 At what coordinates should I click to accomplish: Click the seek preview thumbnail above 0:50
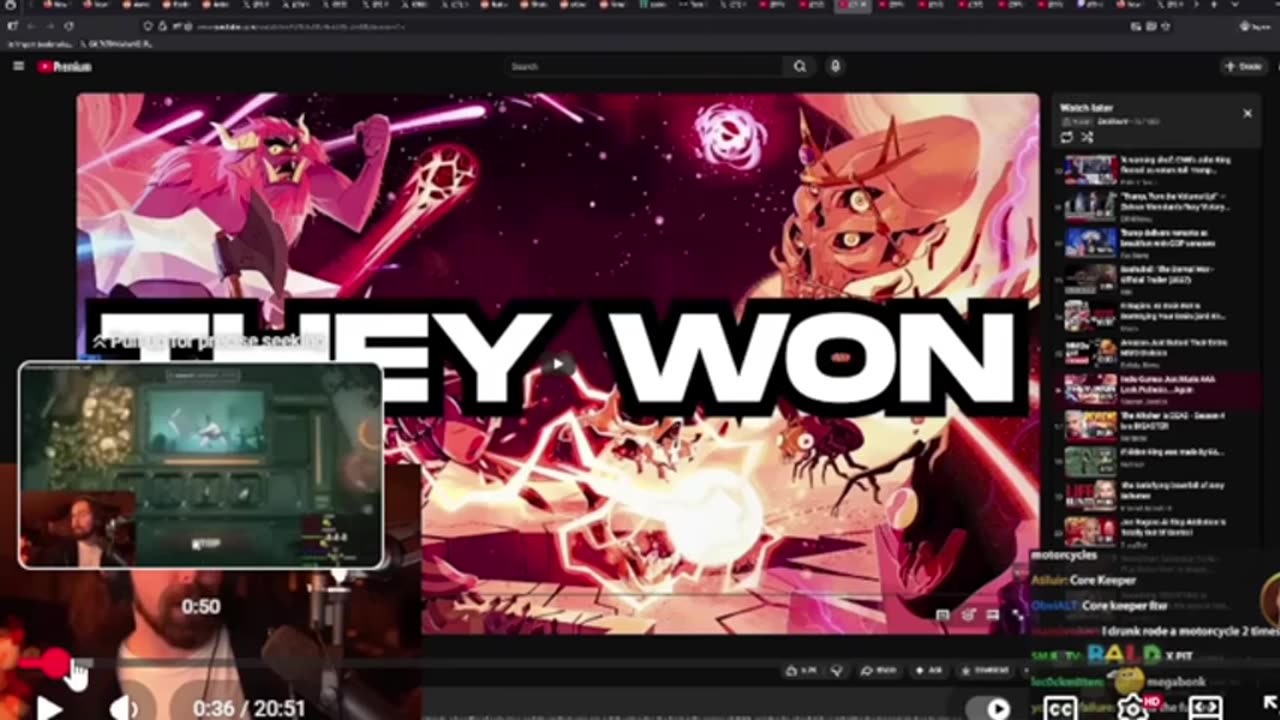coord(200,465)
